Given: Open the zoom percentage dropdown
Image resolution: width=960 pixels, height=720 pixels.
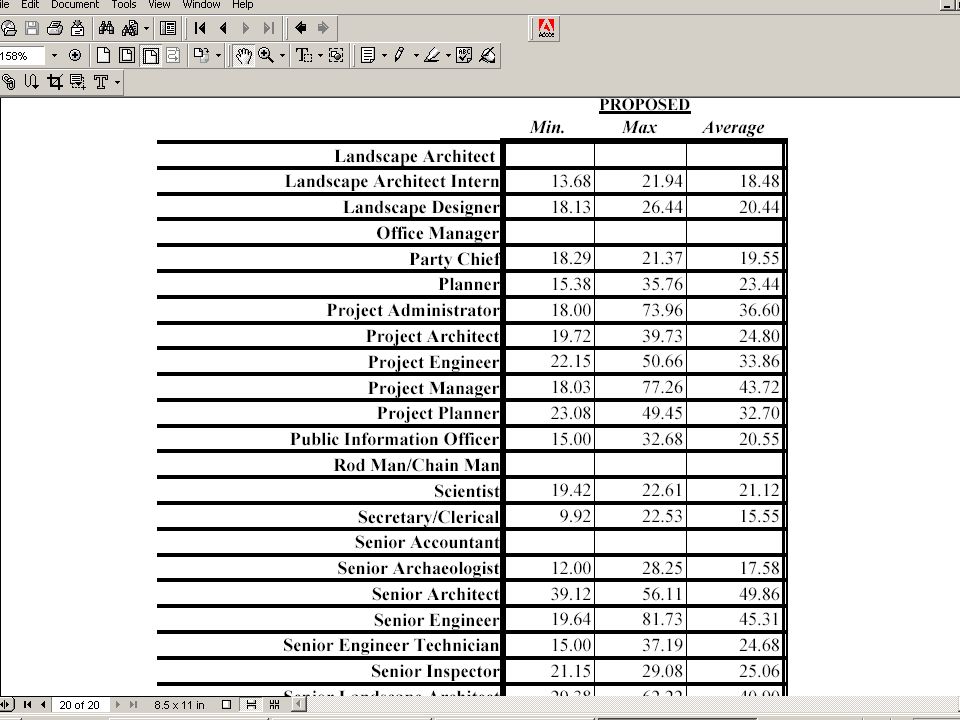Looking at the screenshot, I should [x=54, y=56].
